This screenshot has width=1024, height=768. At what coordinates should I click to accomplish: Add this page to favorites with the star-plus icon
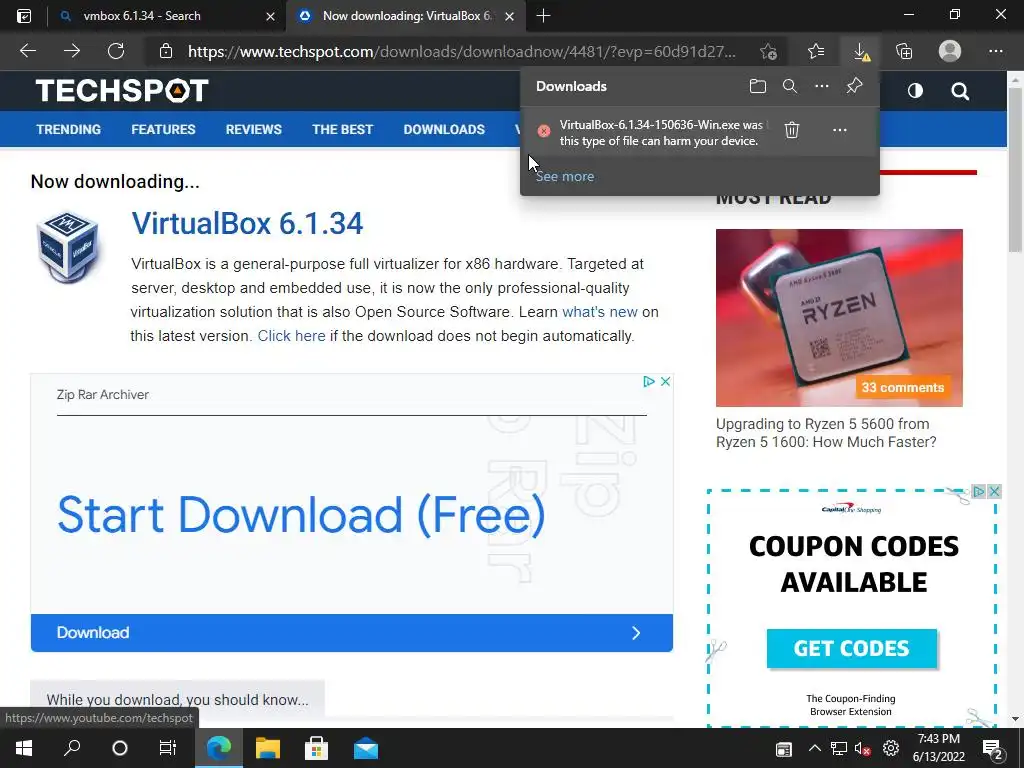point(769,51)
